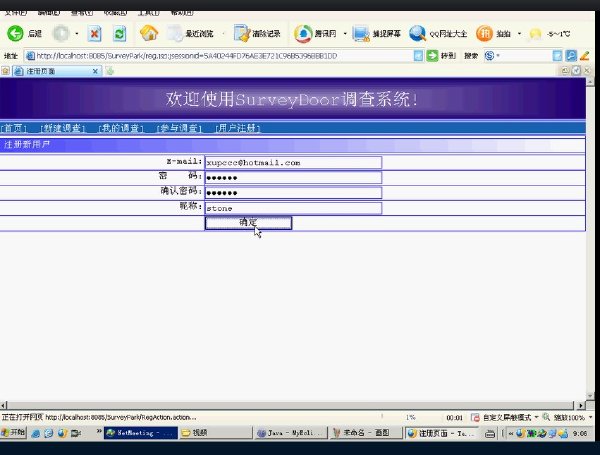600x455 pixels.
Task: Submit the form with 确定 button
Action: [248, 223]
